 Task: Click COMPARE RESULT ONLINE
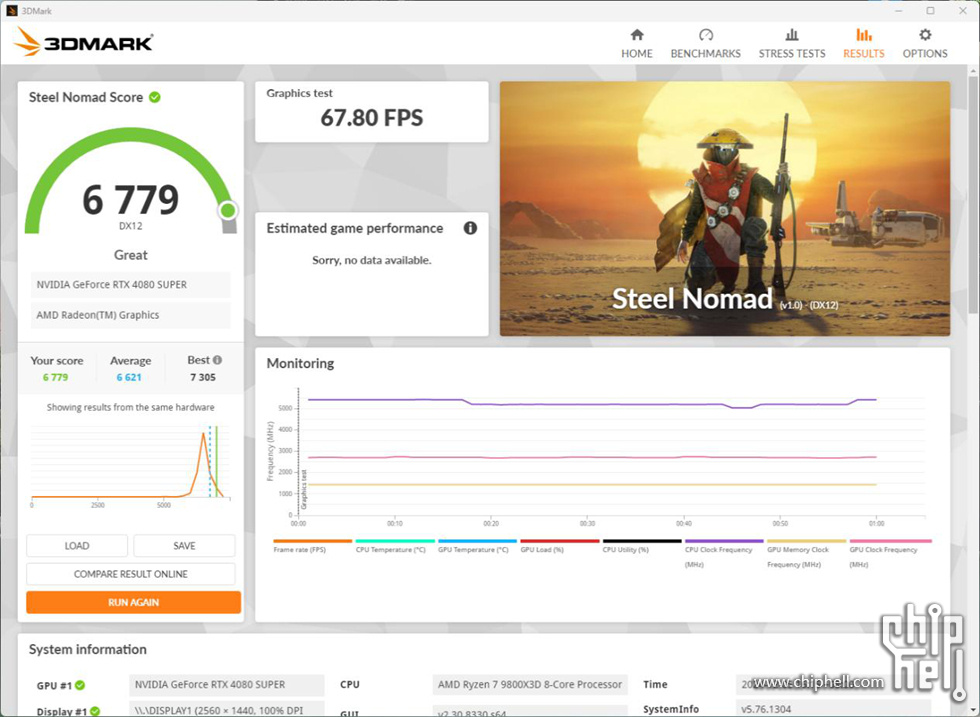[x=131, y=574]
